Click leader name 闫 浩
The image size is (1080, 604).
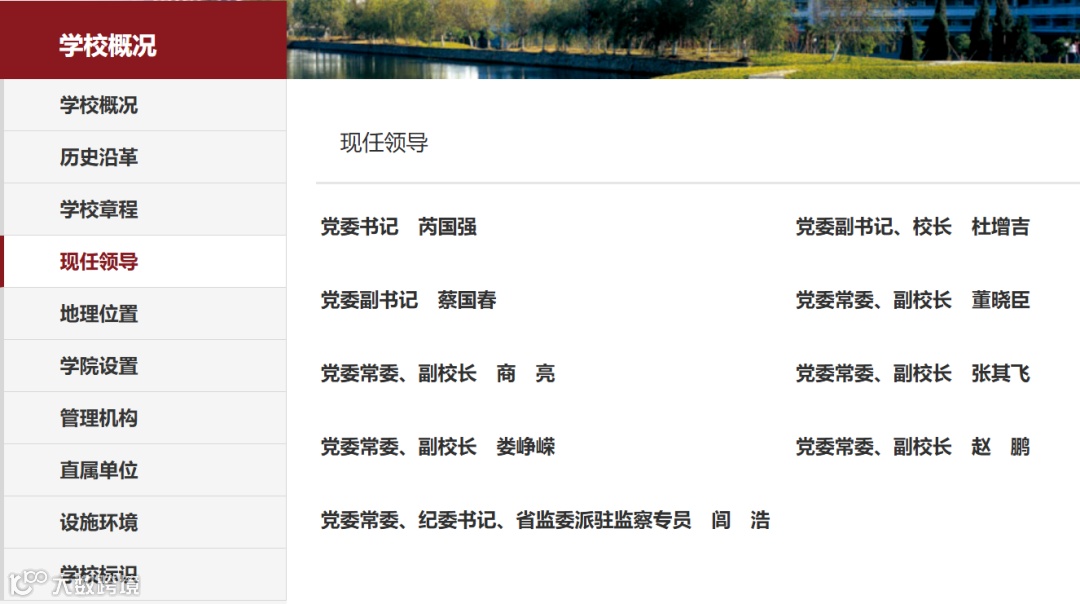click(740, 520)
